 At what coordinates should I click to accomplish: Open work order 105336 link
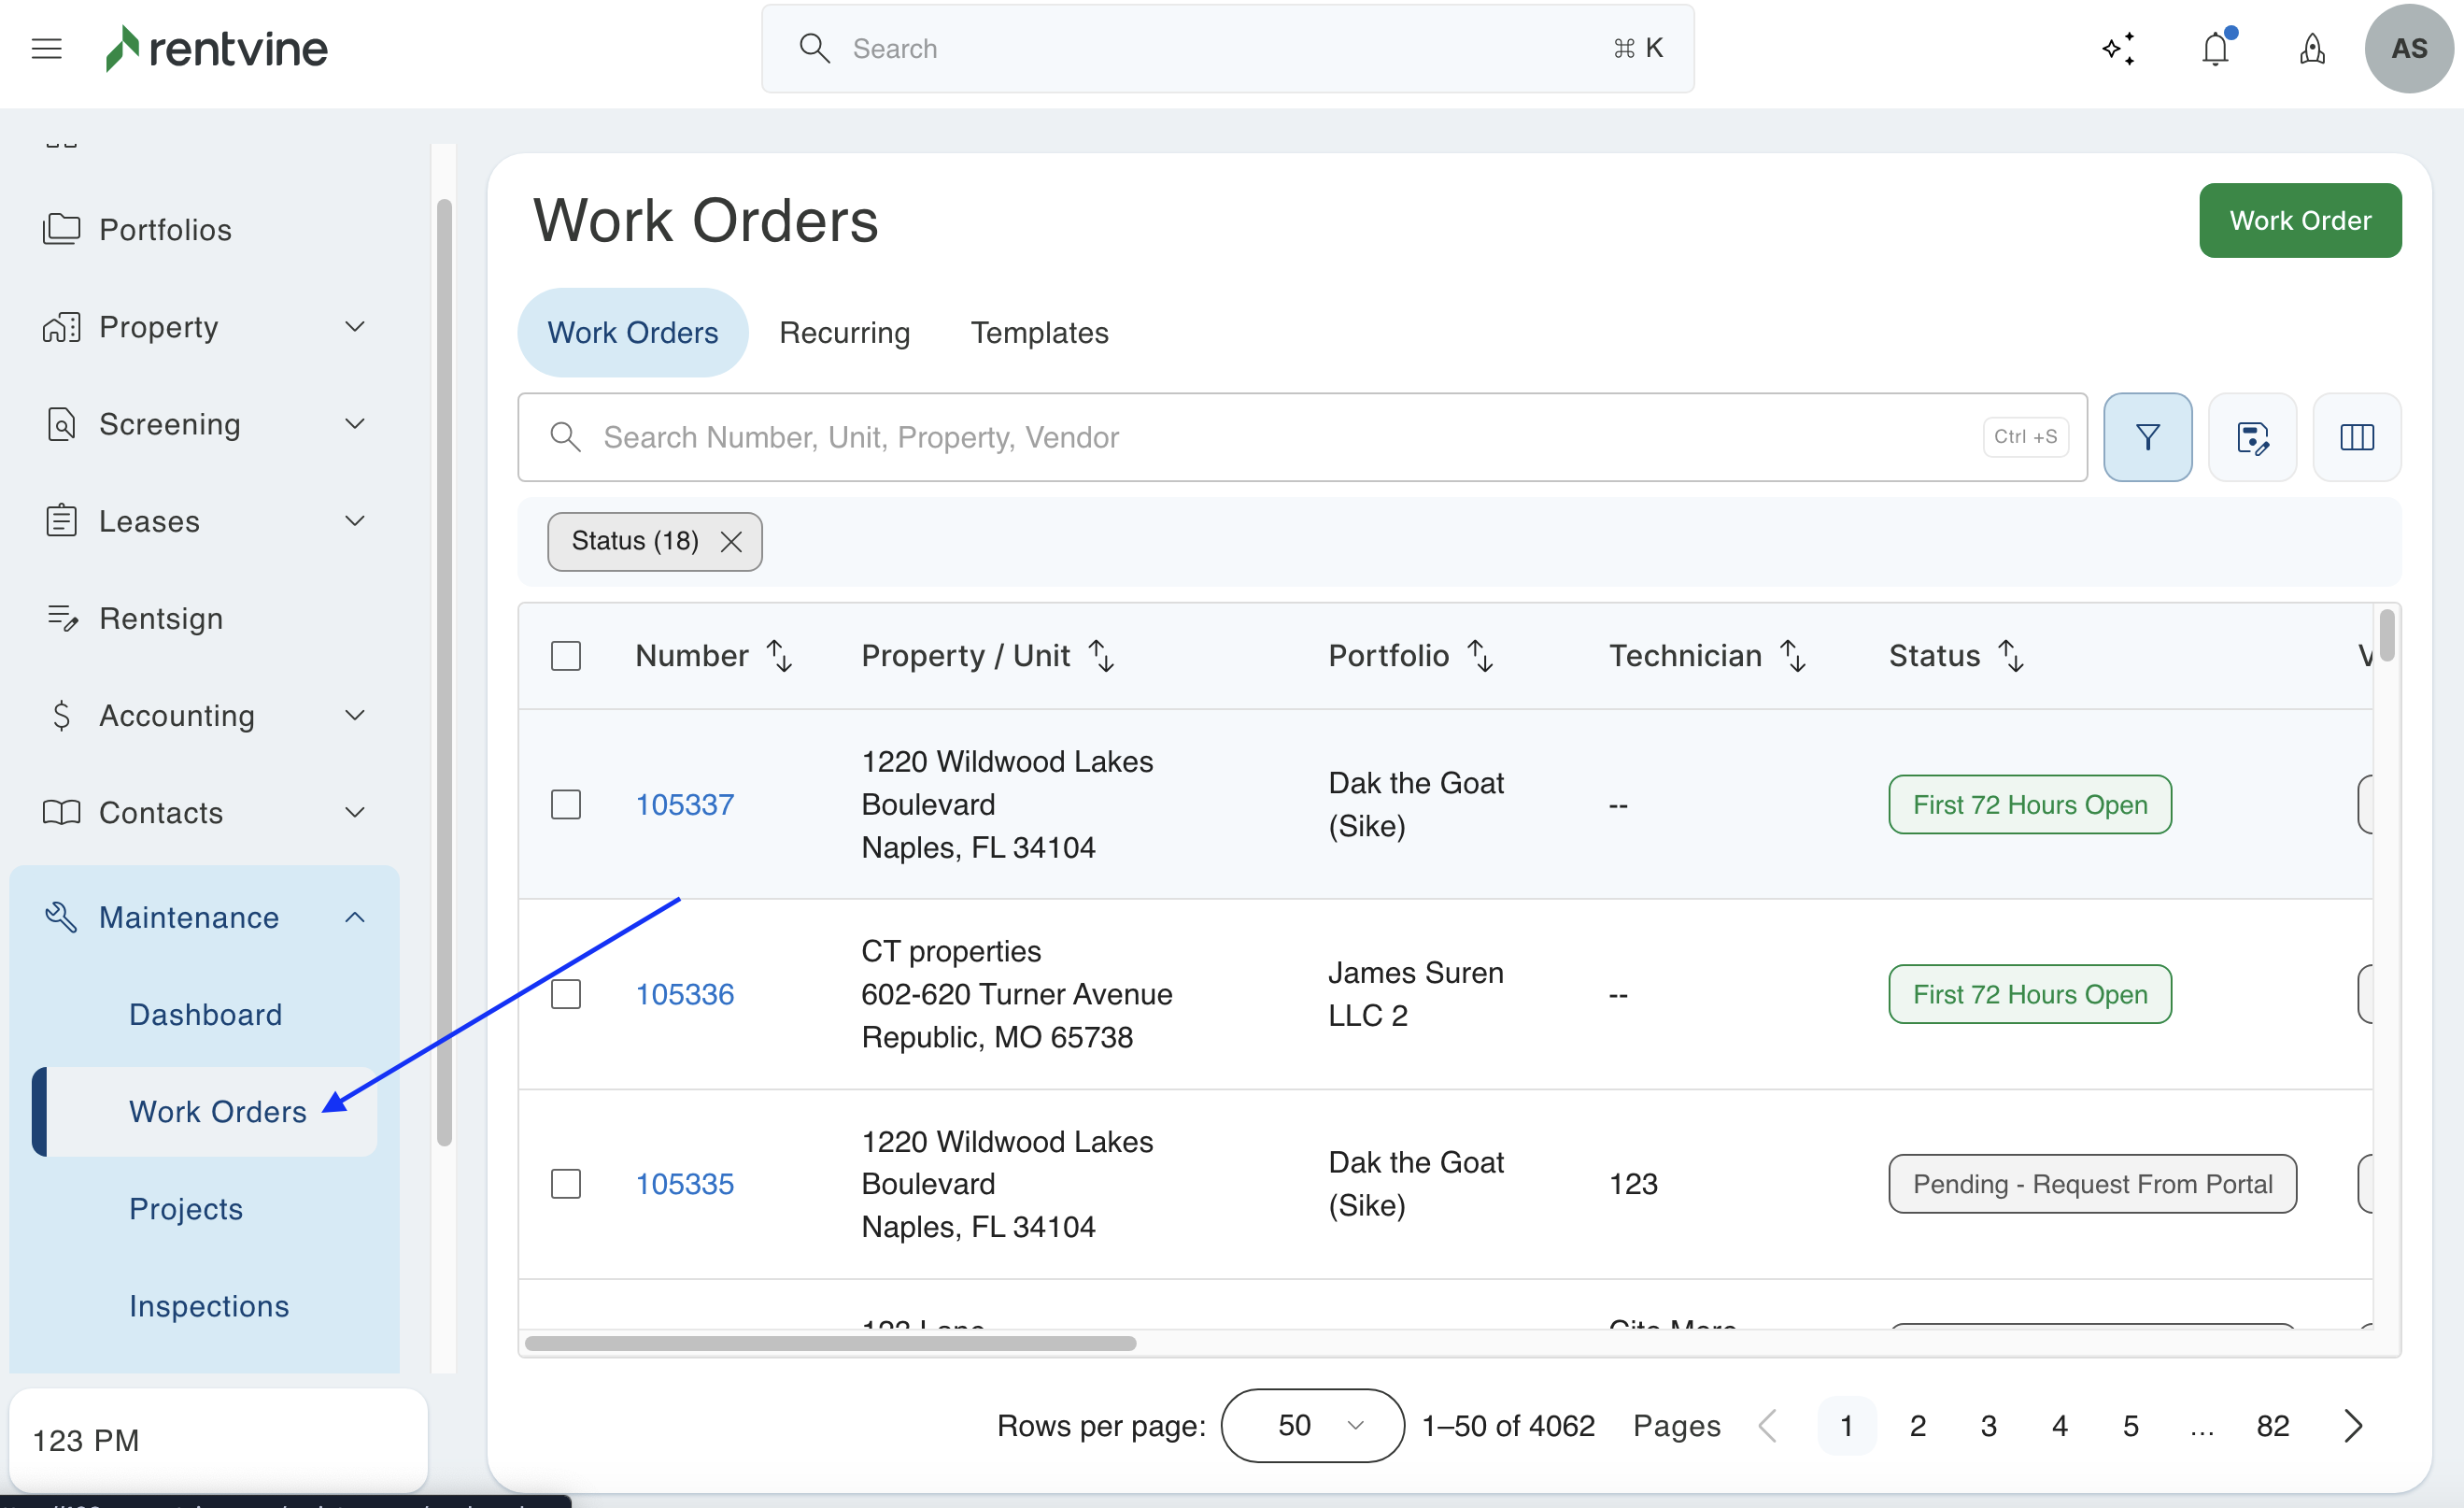tap(685, 994)
